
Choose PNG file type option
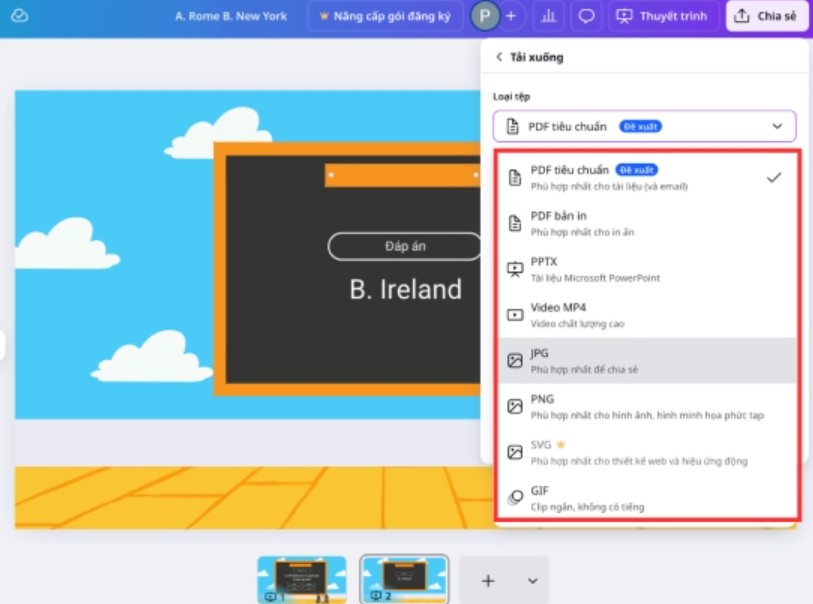645,406
